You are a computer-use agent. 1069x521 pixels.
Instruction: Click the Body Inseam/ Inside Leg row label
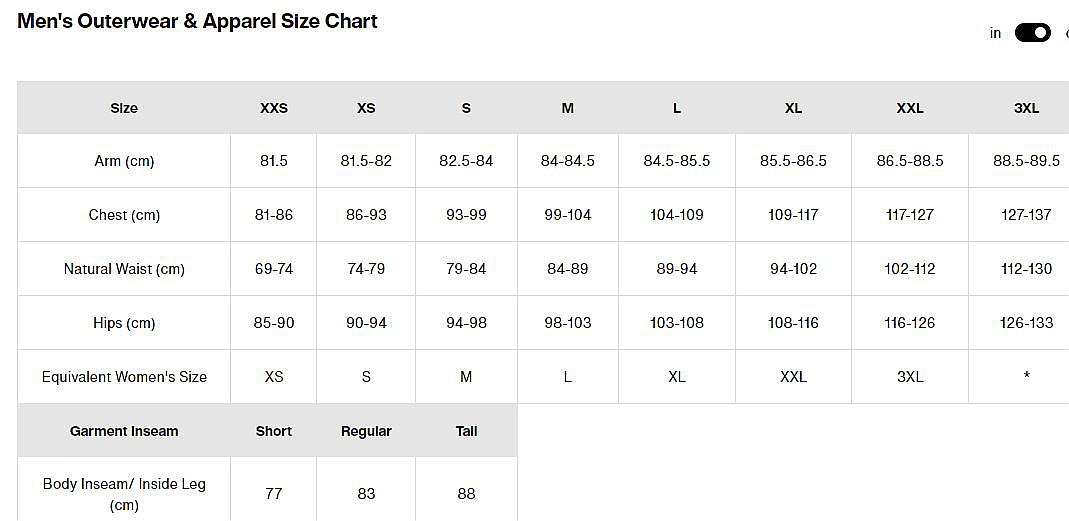coord(124,494)
